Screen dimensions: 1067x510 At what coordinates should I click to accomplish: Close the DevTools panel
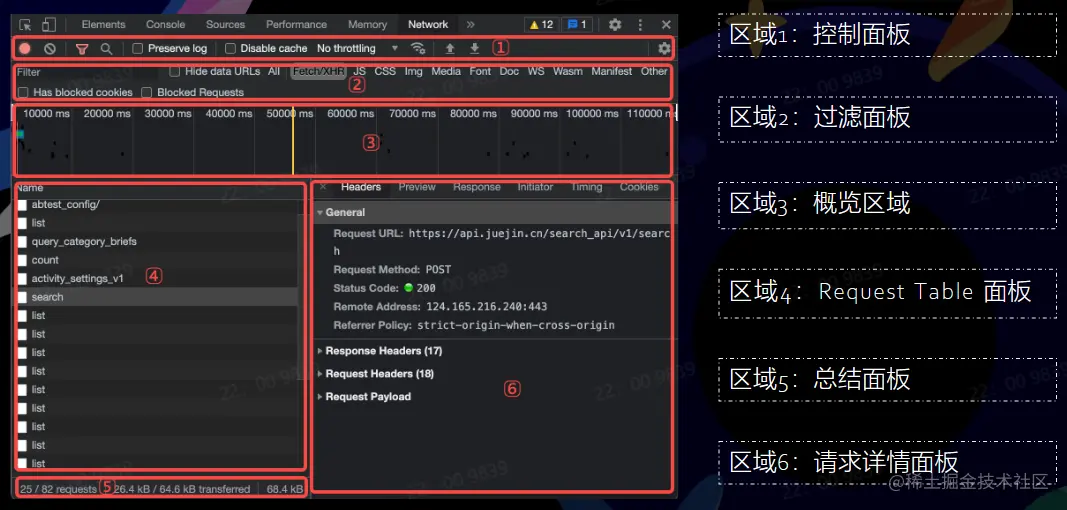[x=666, y=25]
